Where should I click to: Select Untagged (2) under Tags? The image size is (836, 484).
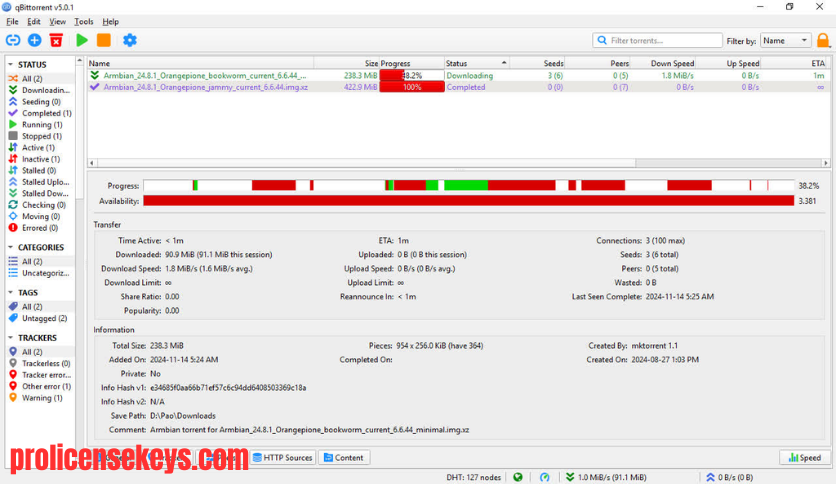pyautogui.click(x=38, y=318)
